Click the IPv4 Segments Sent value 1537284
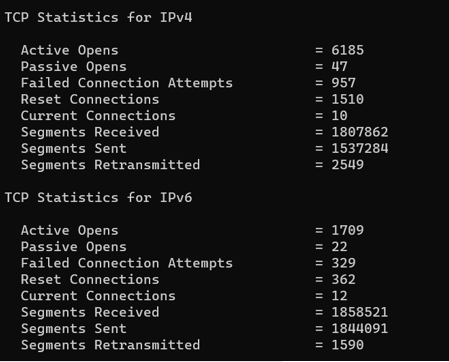The height and width of the screenshot is (362, 449). [x=360, y=148]
